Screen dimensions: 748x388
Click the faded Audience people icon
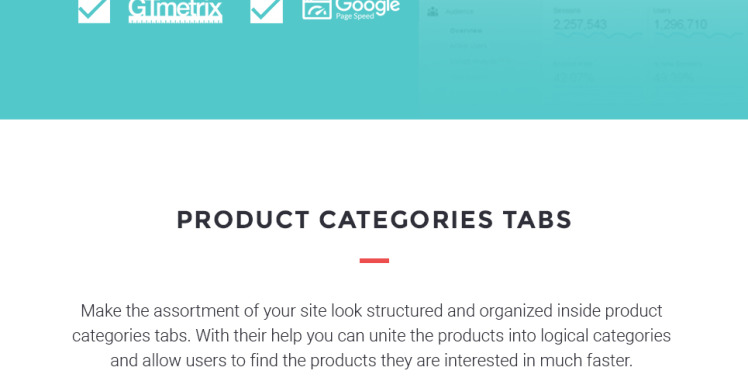click(433, 12)
